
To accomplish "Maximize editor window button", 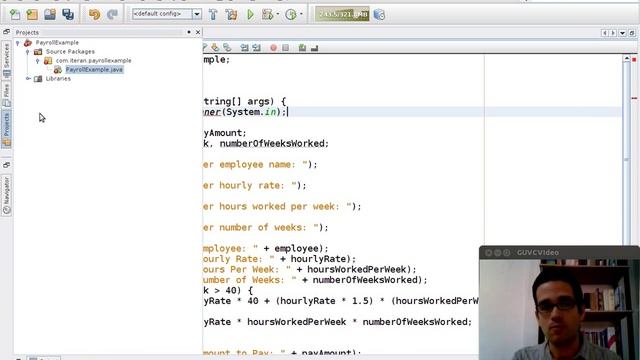I will tap(631, 33).
